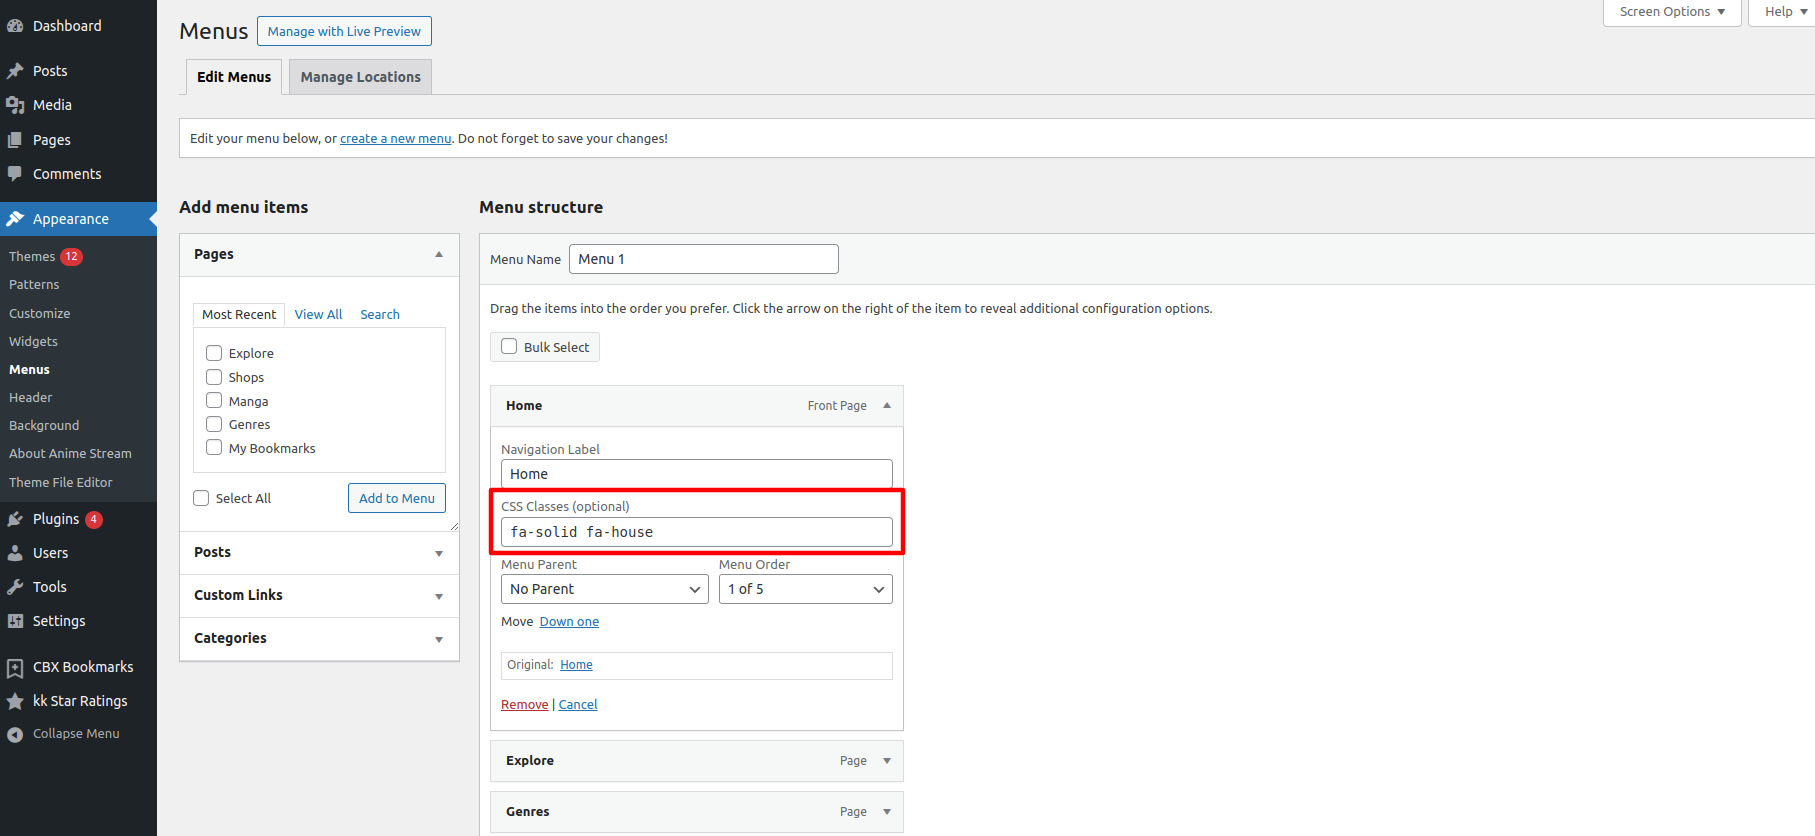Click the Dashboard gauge icon

(x=15, y=26)
